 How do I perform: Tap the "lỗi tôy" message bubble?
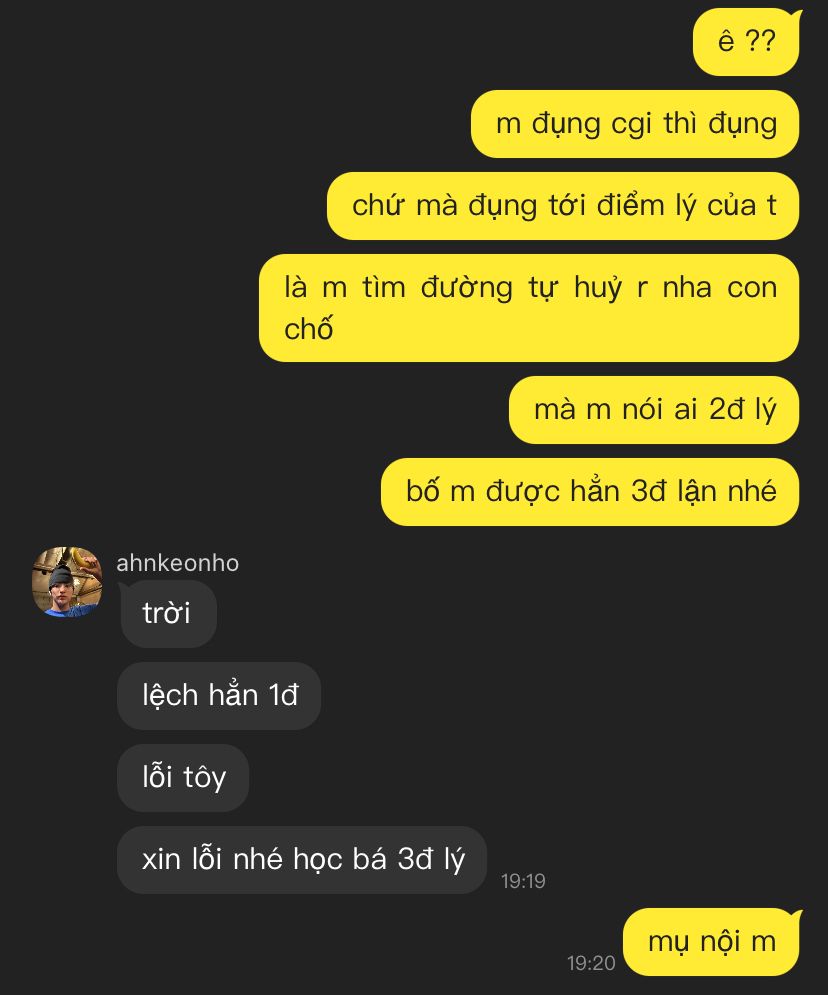point(183,777)
